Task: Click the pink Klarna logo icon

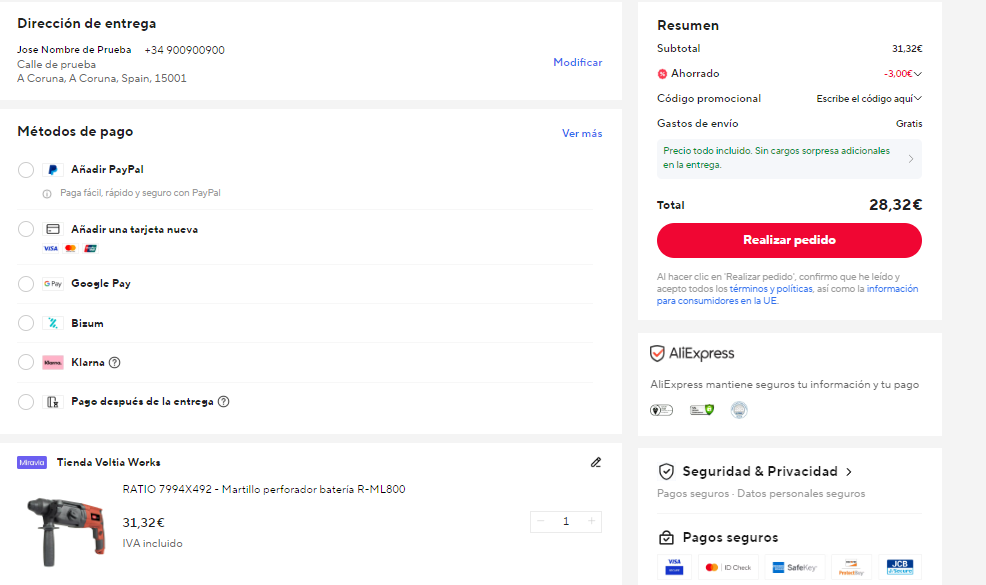Action: click(53, 362)
